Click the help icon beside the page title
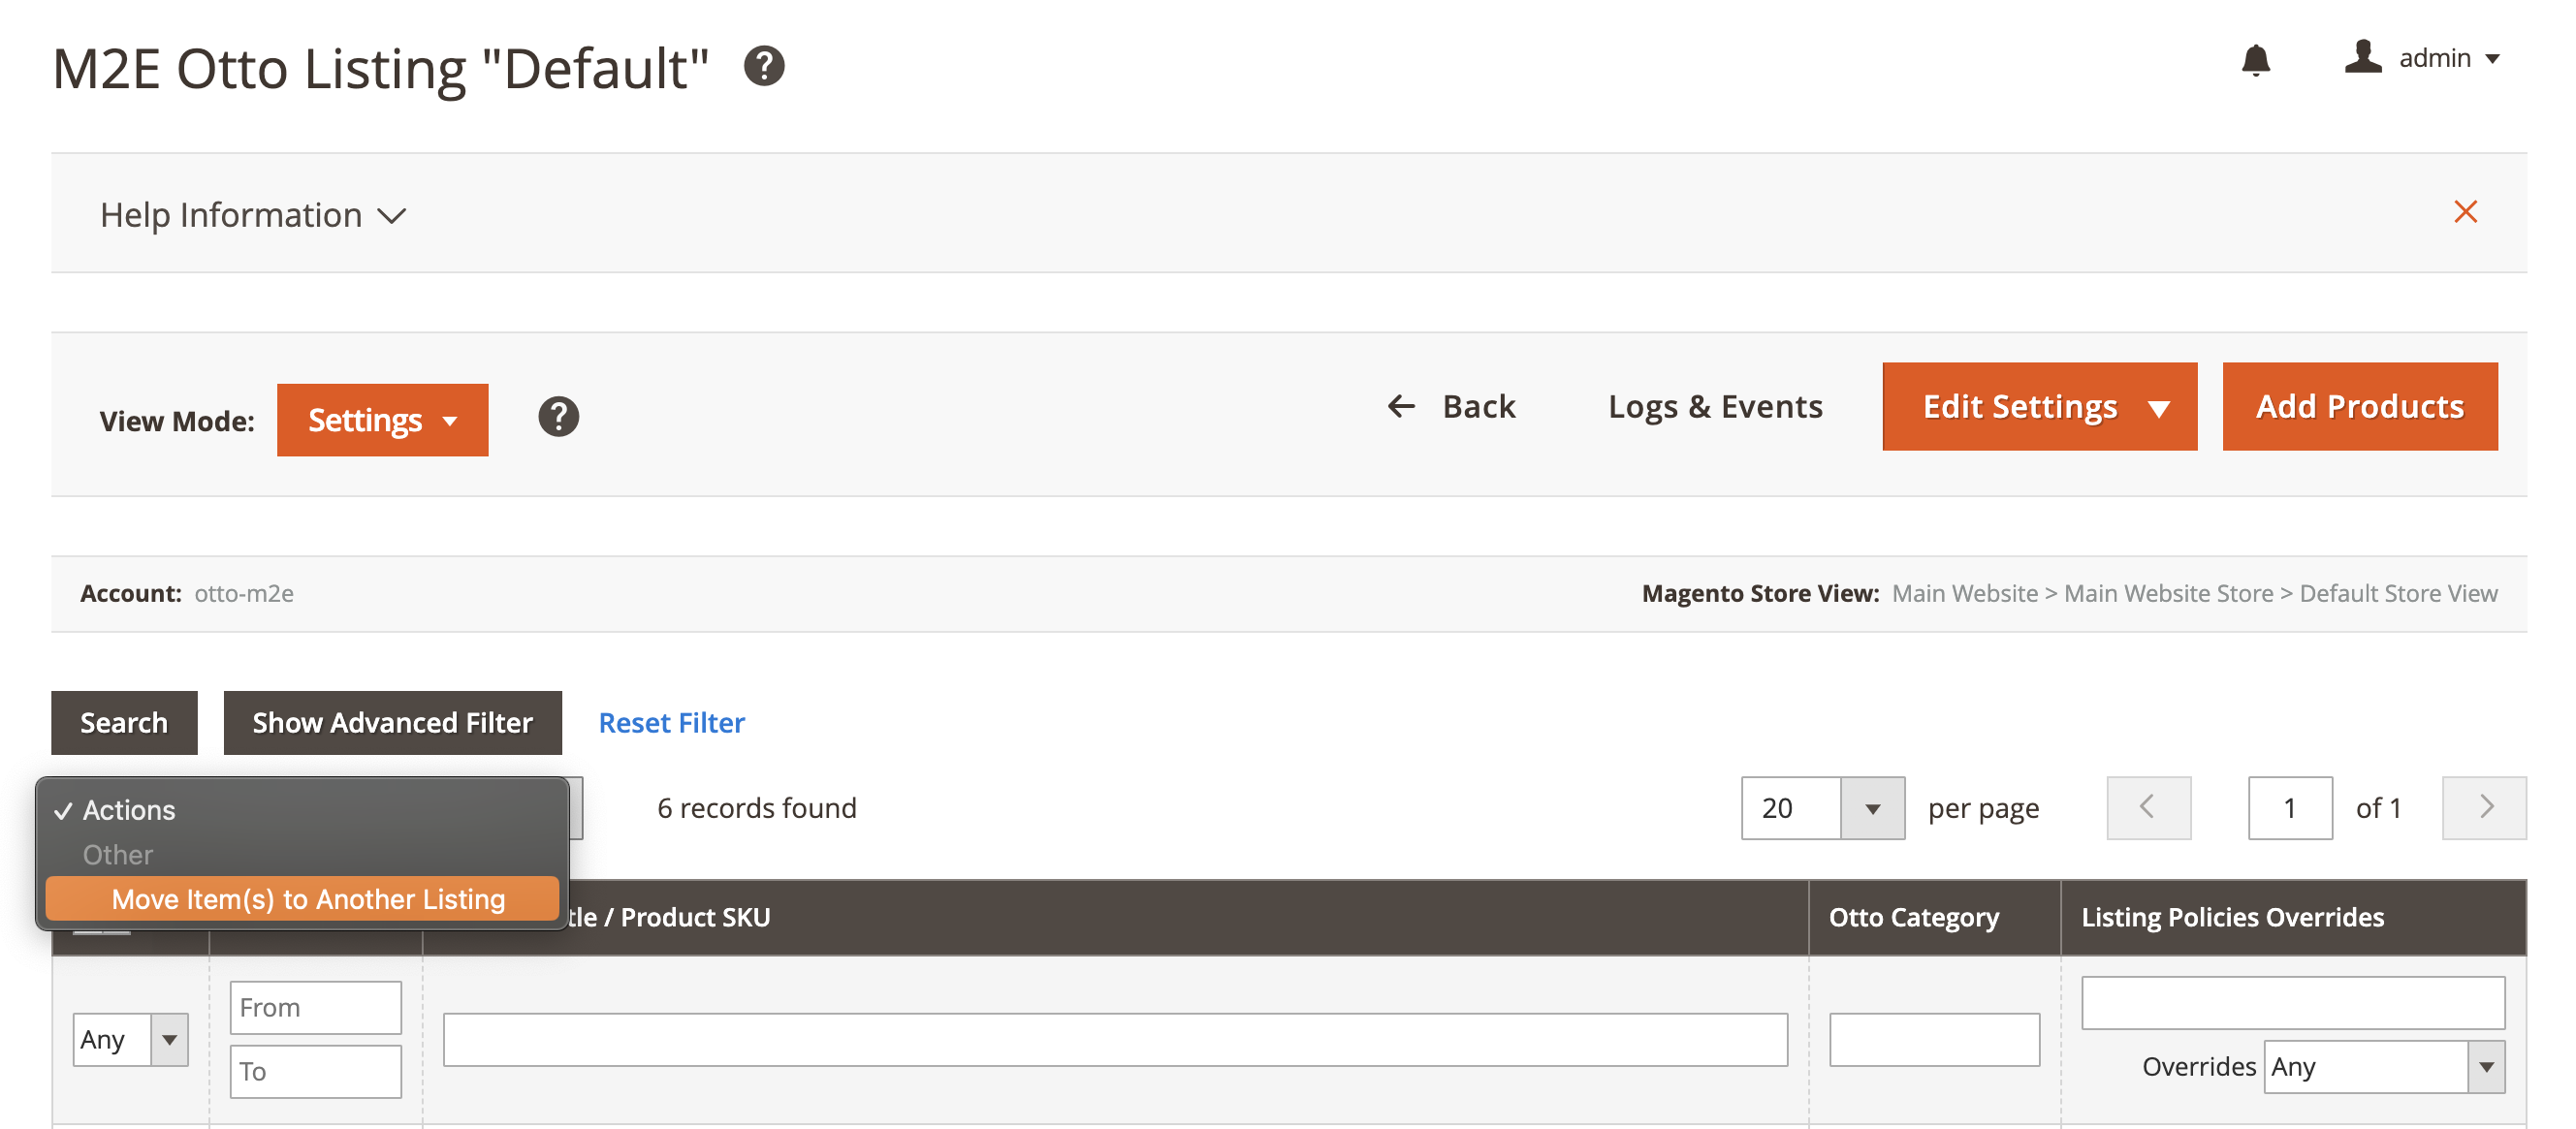The width and height of the screenshot is (2576, 1129). click(764, 66)
